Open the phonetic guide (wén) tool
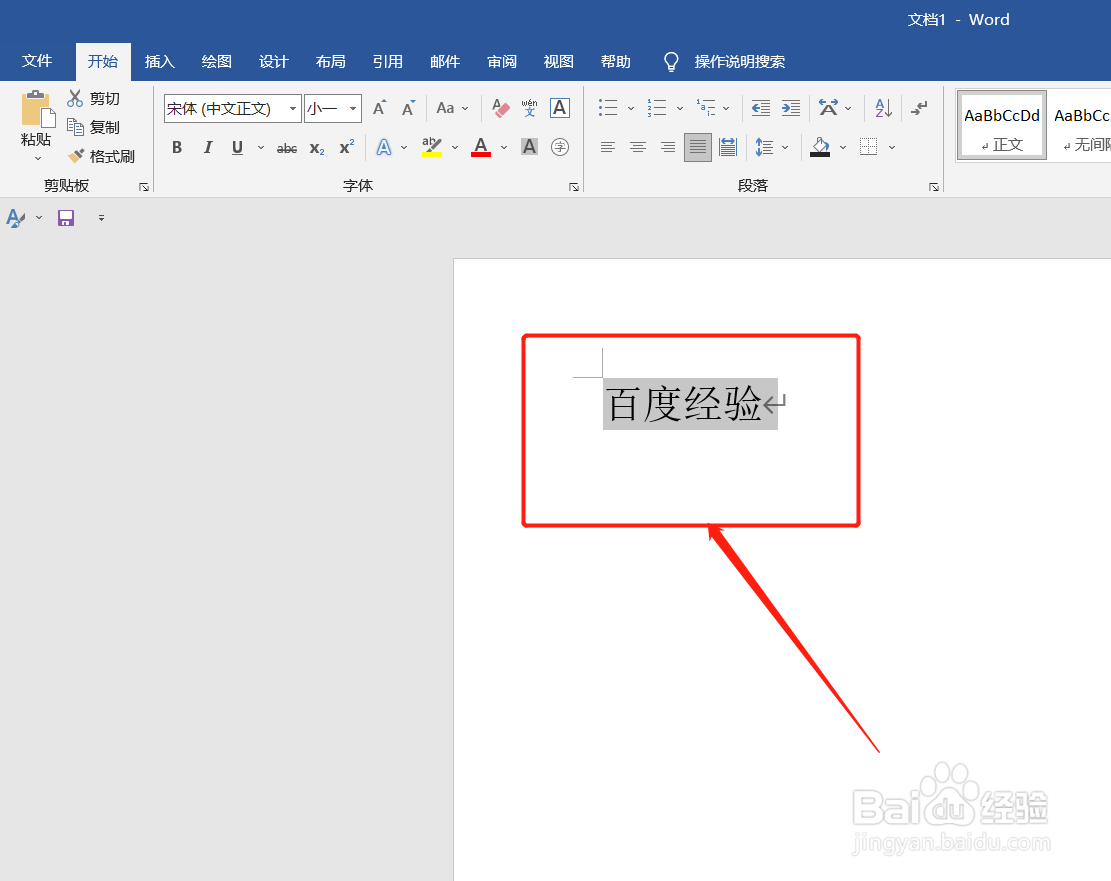This screenshot has width=1111, height=881. pos(529,108)
